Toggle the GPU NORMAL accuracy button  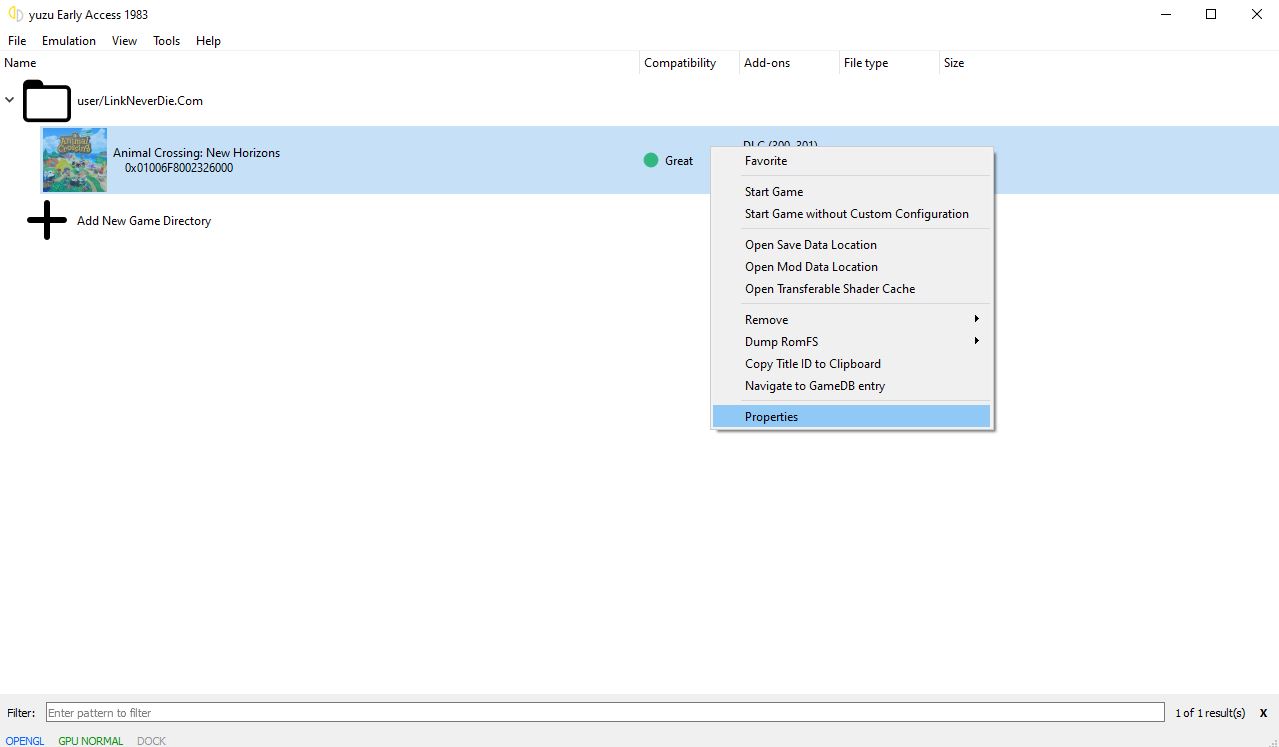click(91, 741)
